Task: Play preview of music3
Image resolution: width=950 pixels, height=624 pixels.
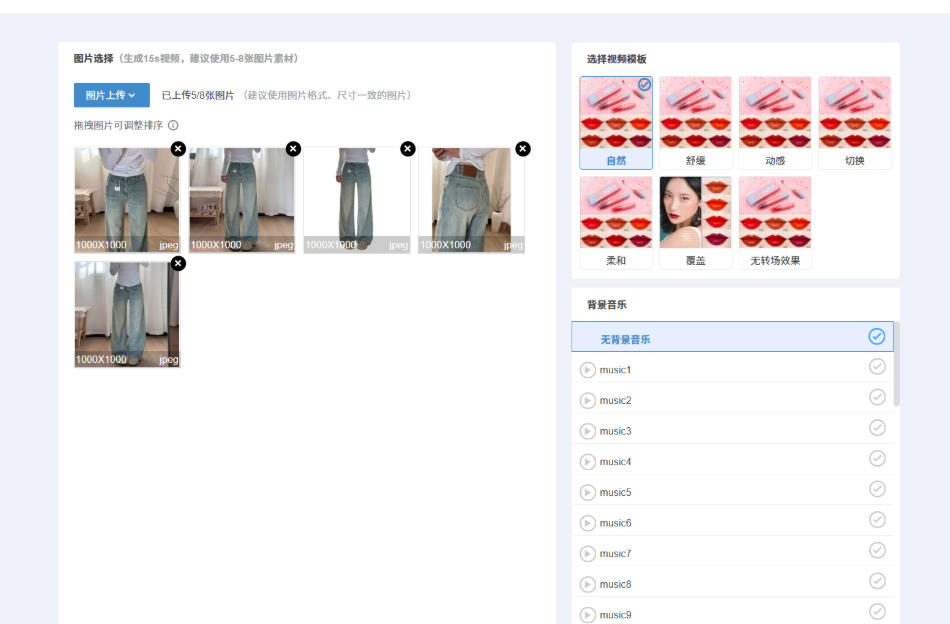Action: pyautogui.click(x=587, y=431)
